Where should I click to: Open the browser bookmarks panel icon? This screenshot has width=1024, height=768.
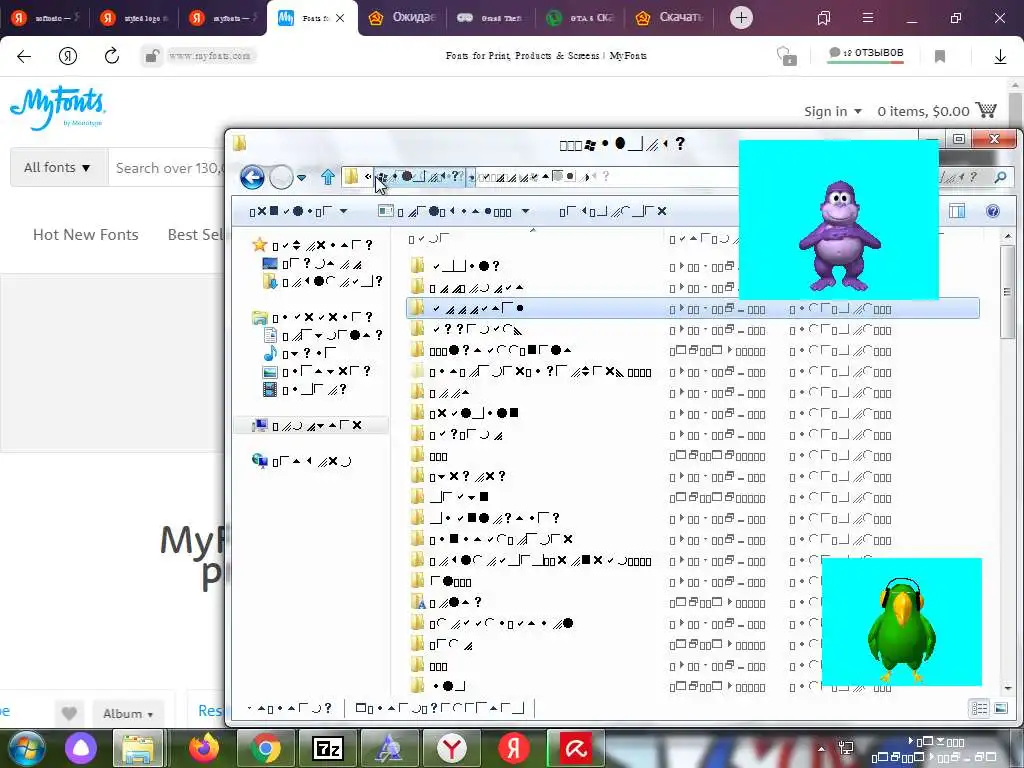824,18
